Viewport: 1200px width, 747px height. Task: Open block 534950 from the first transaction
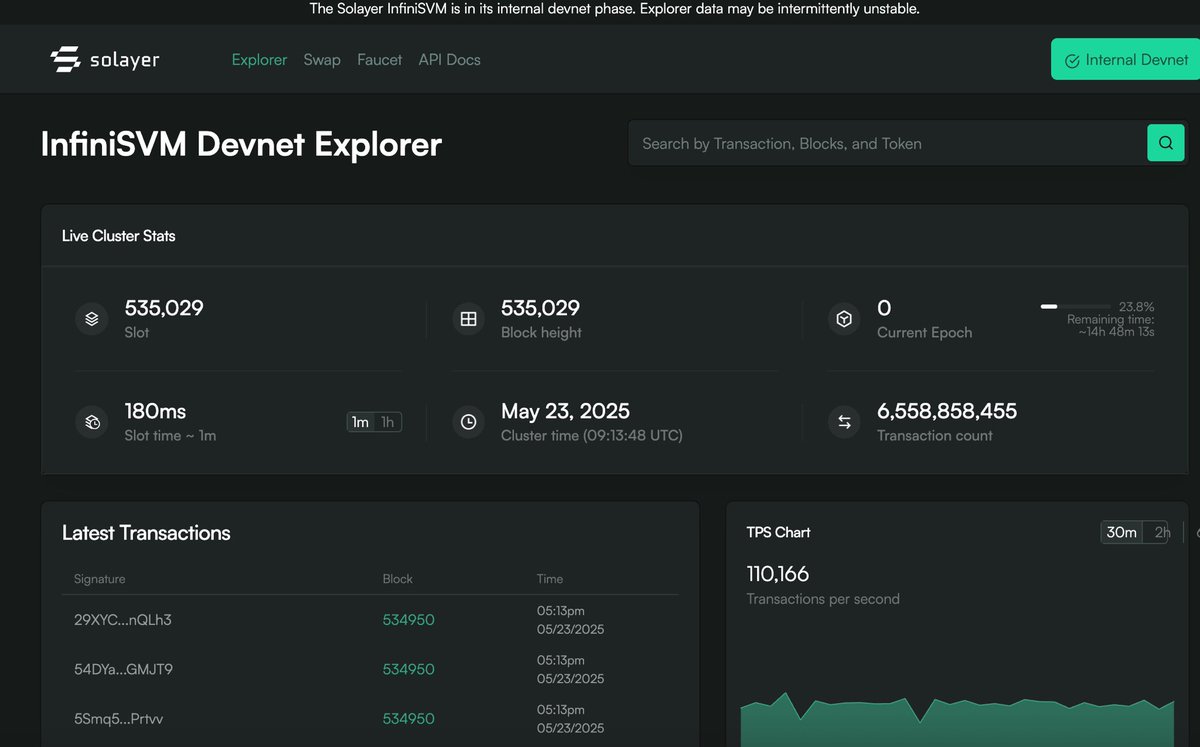click(408, 619)
